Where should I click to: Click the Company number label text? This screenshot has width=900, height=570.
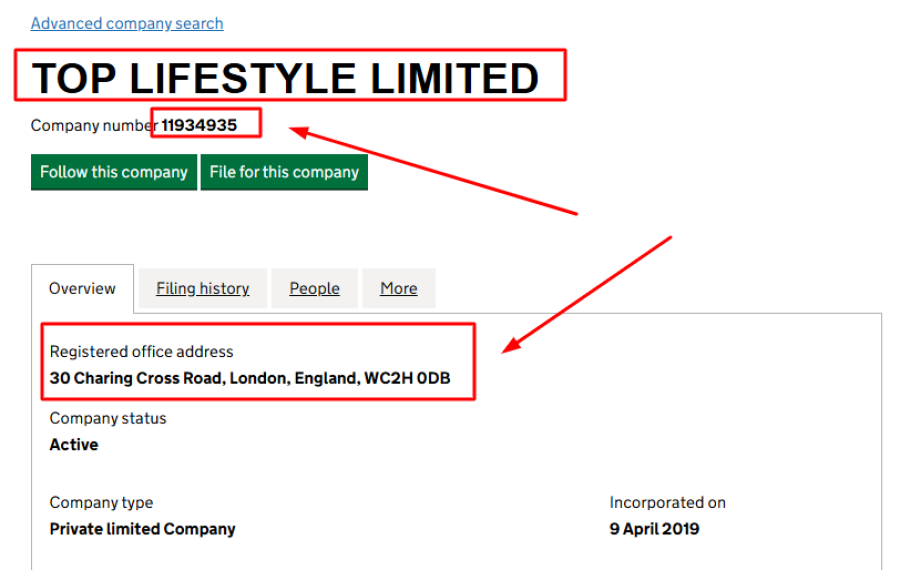[x=95, y=125]
